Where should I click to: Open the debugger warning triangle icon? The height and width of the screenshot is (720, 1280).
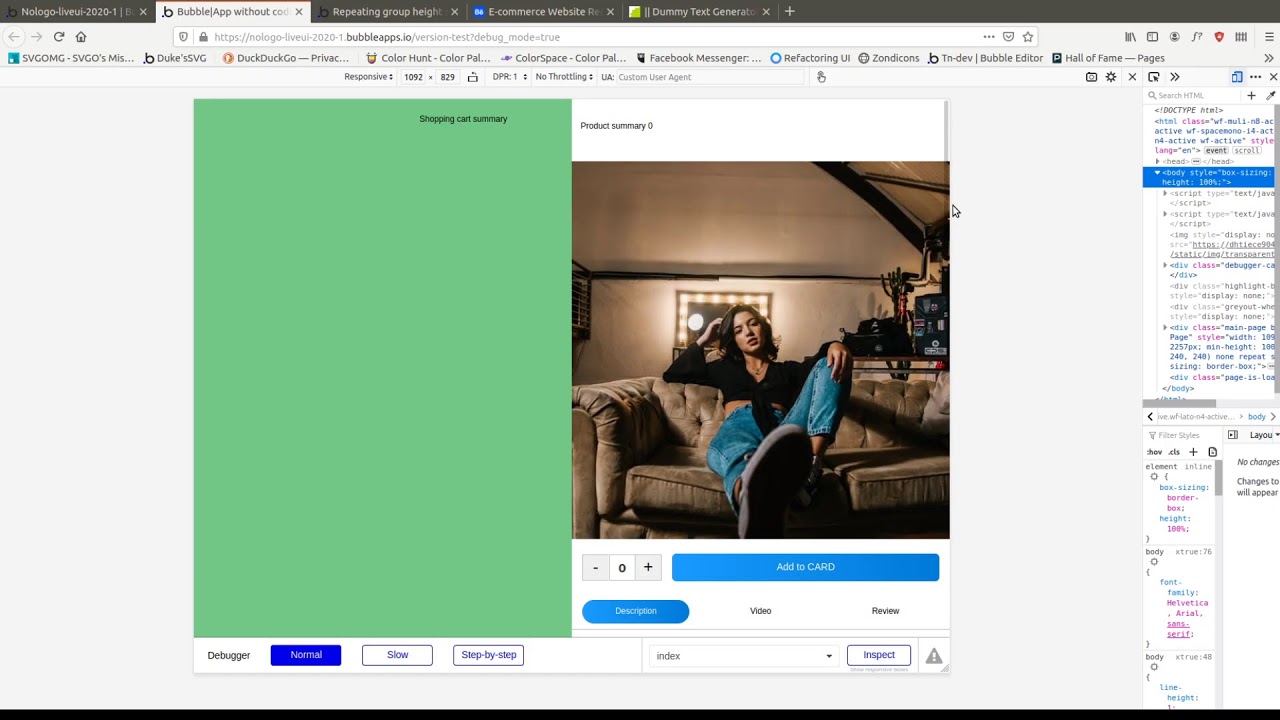pyautogui.click(x=933, y=656)
